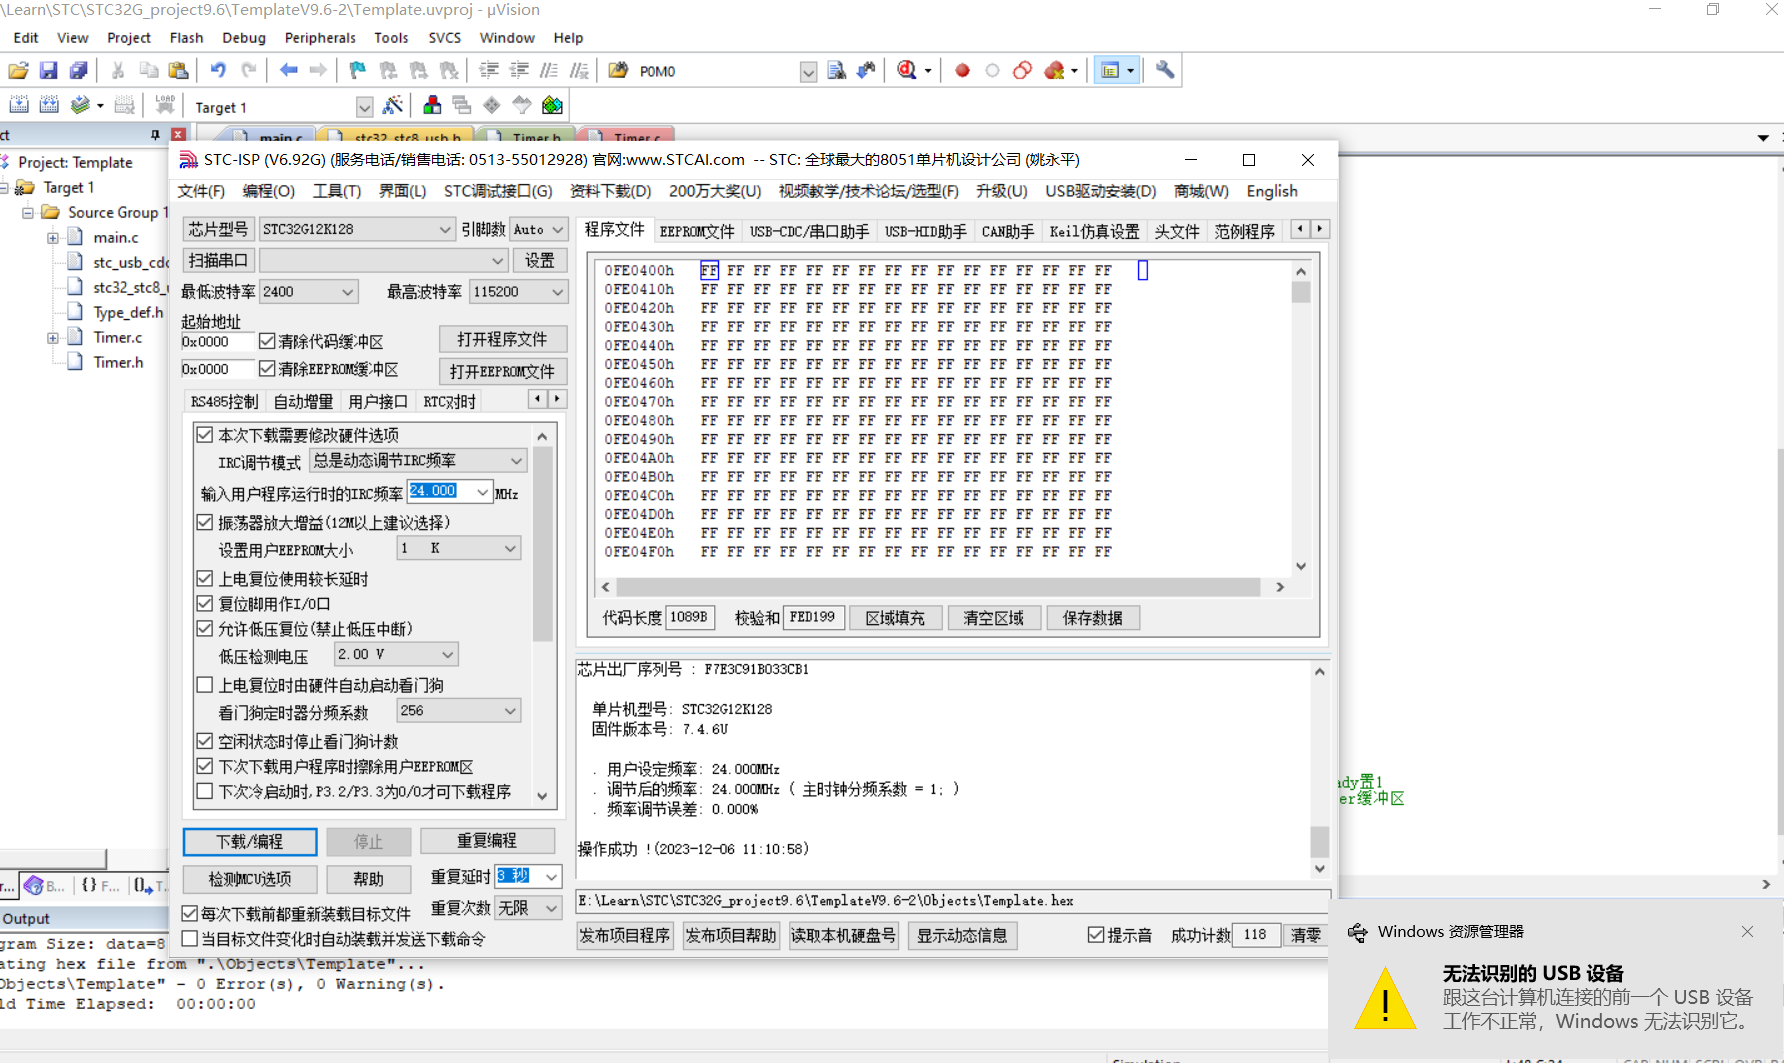Insert breakpoint using the red dot icon
This screenshot has height=1063, width=1784.
pyautogui.click(x=962, y=70)
